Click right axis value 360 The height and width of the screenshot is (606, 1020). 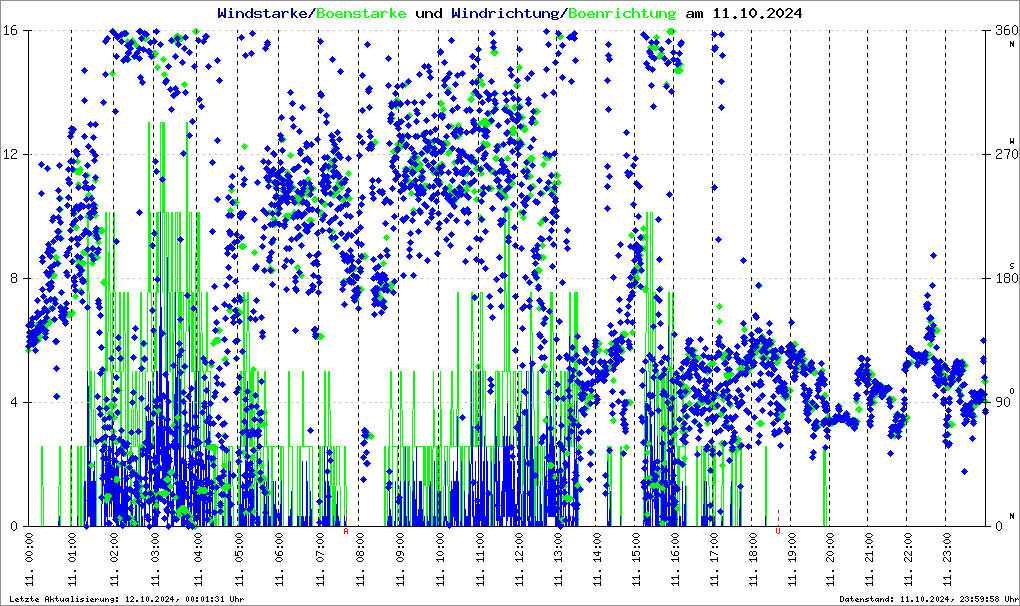click(1007, 31)
